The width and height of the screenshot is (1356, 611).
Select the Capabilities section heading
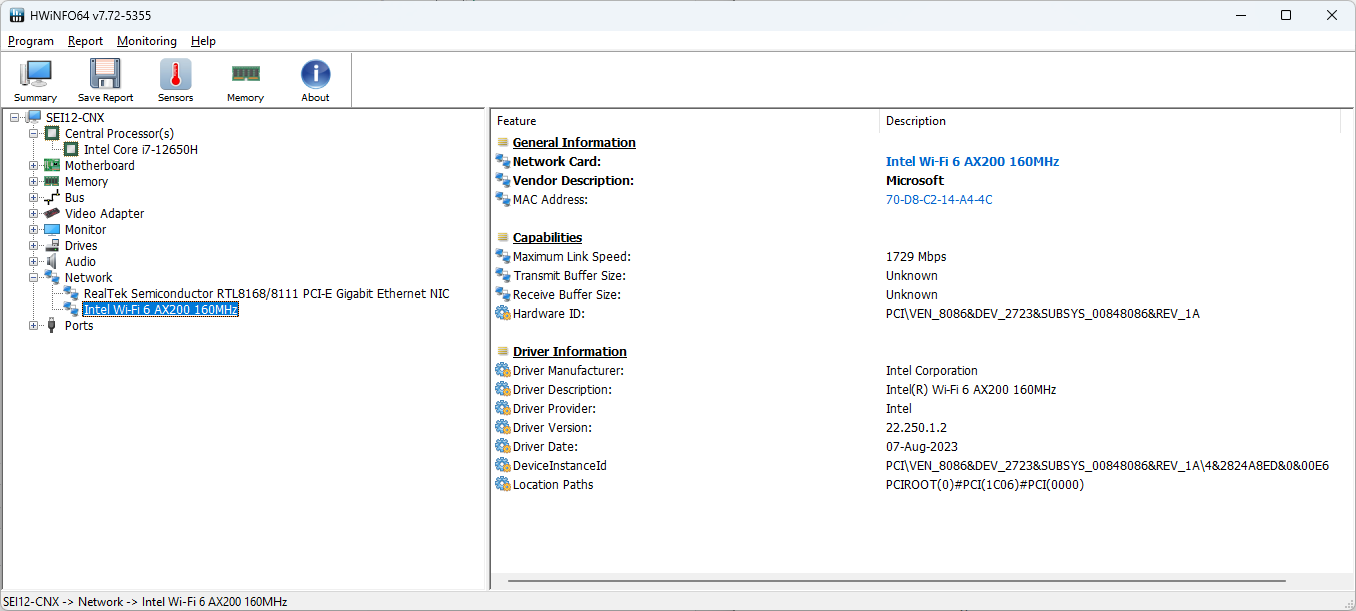[x=548, y=238]
